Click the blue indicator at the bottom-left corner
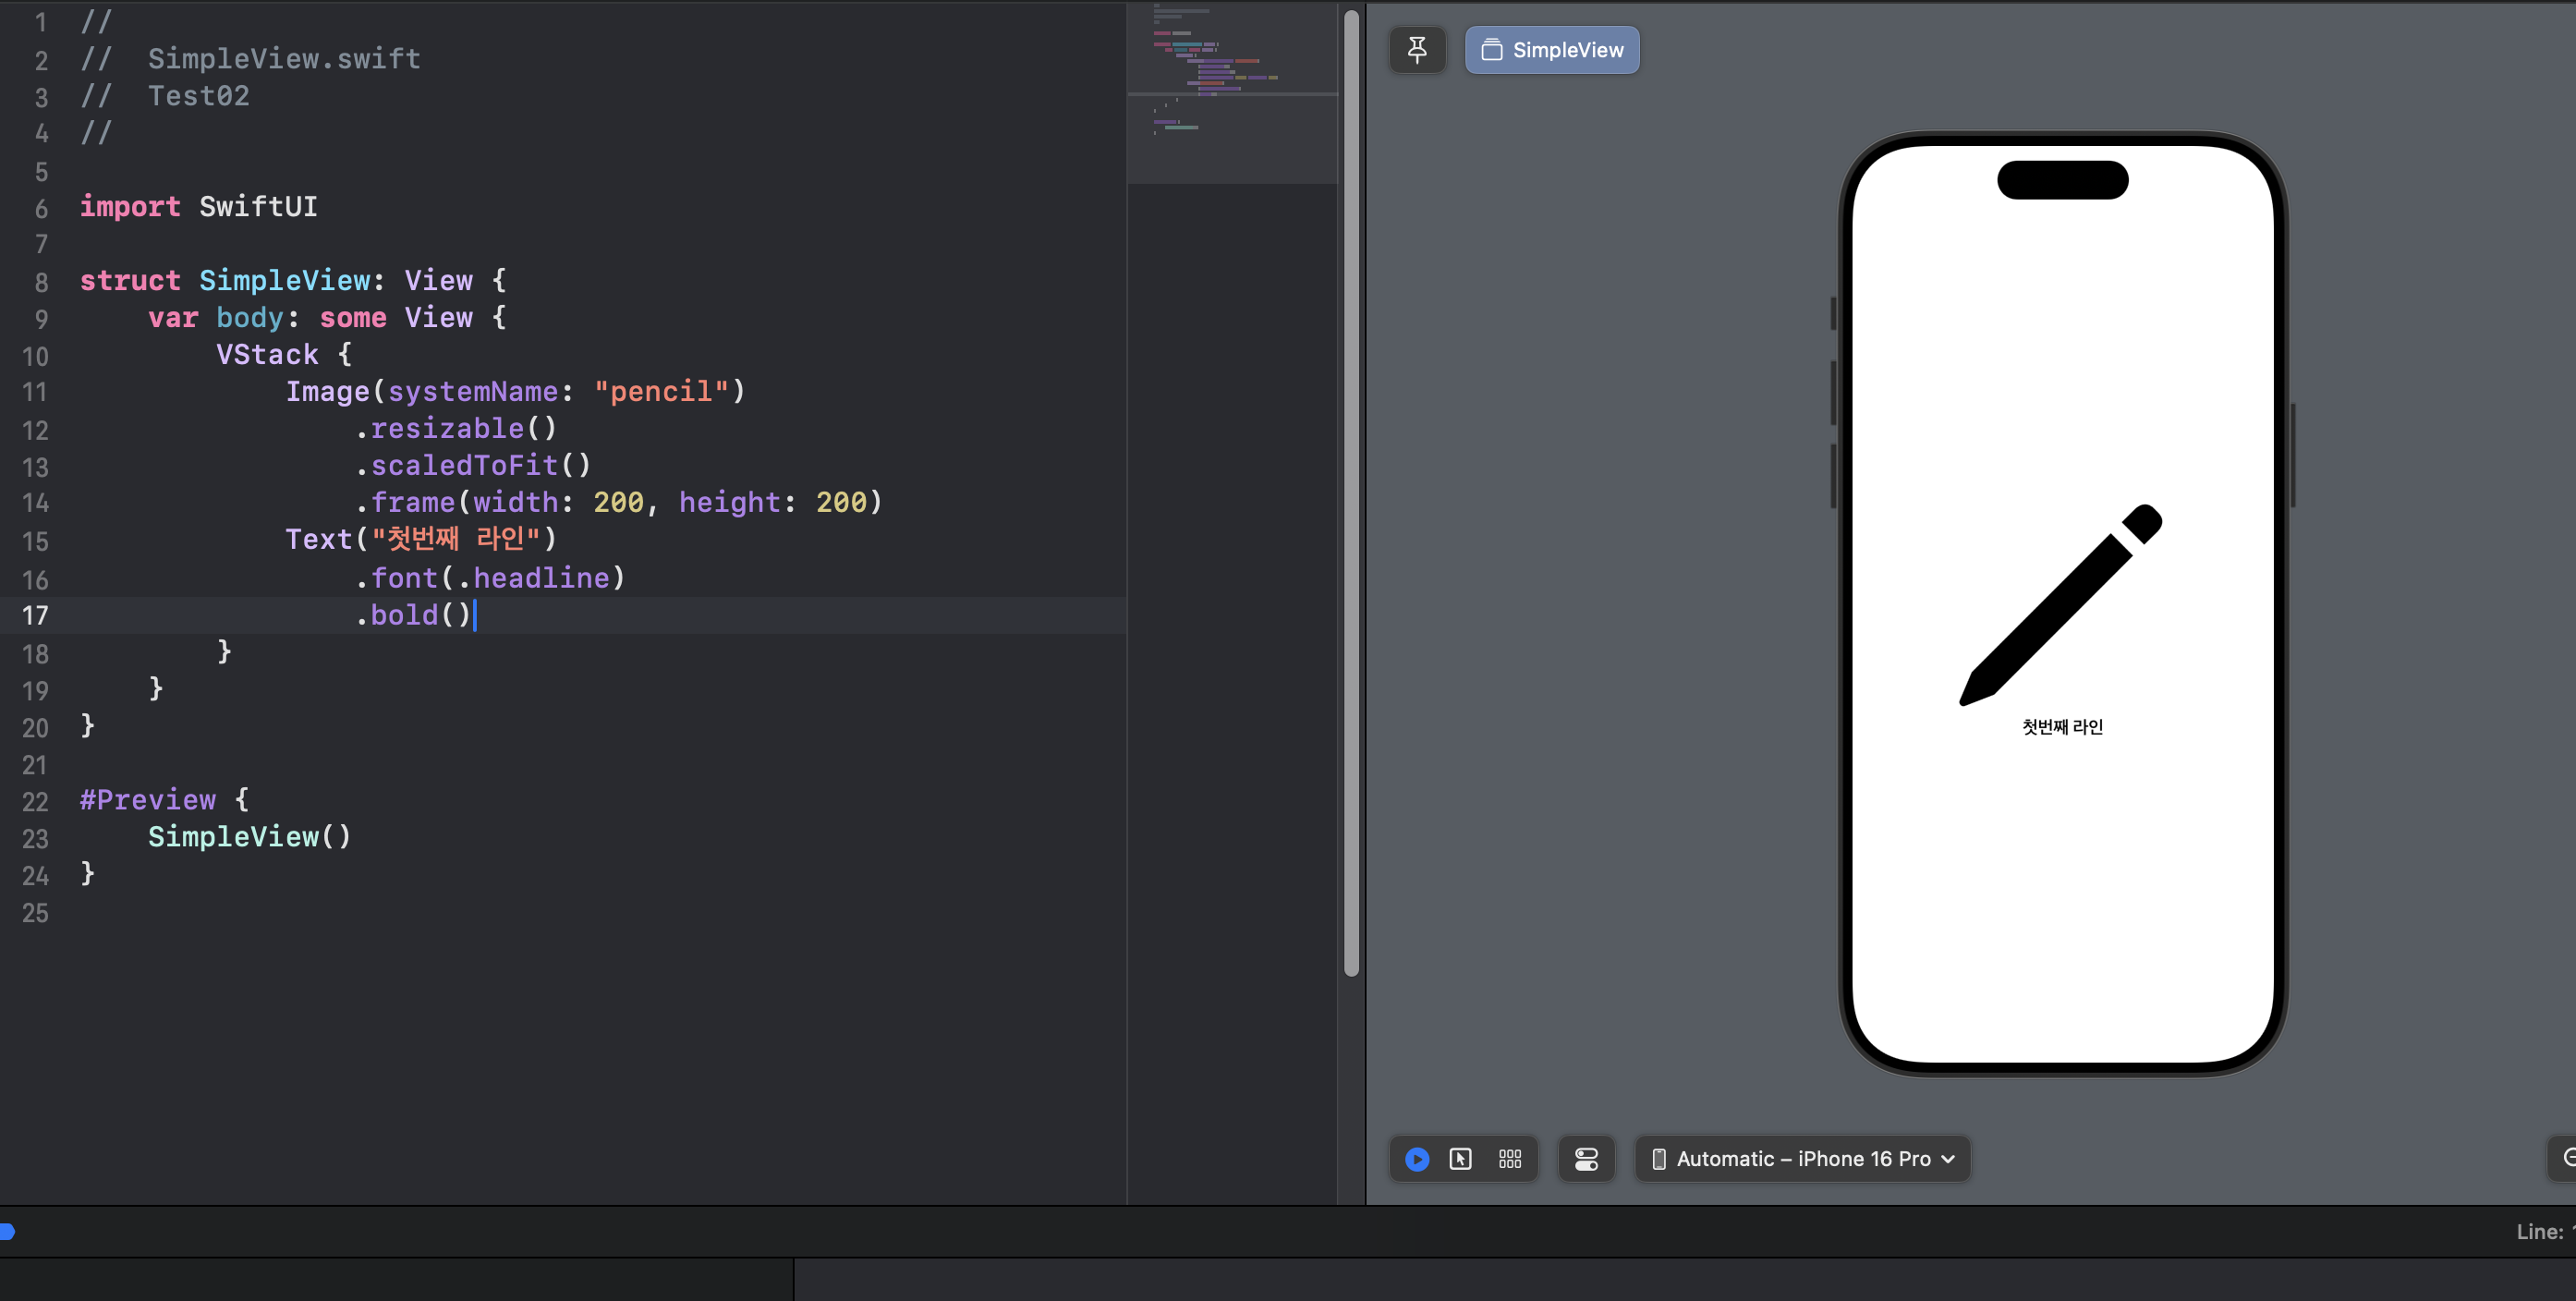Image resolution: width=2576 pixels, height=1301 pixels. pos(6,1231)
